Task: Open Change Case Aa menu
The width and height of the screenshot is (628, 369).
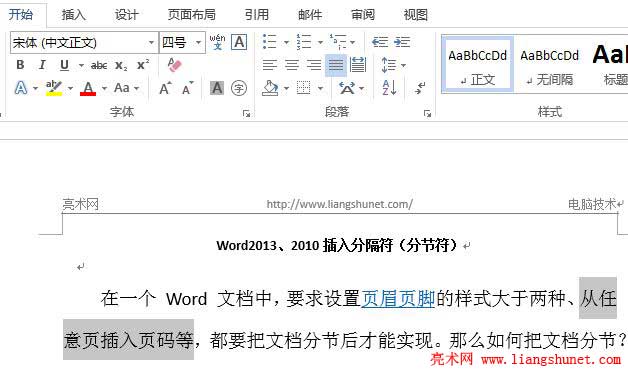Action: tap(122, 88)
